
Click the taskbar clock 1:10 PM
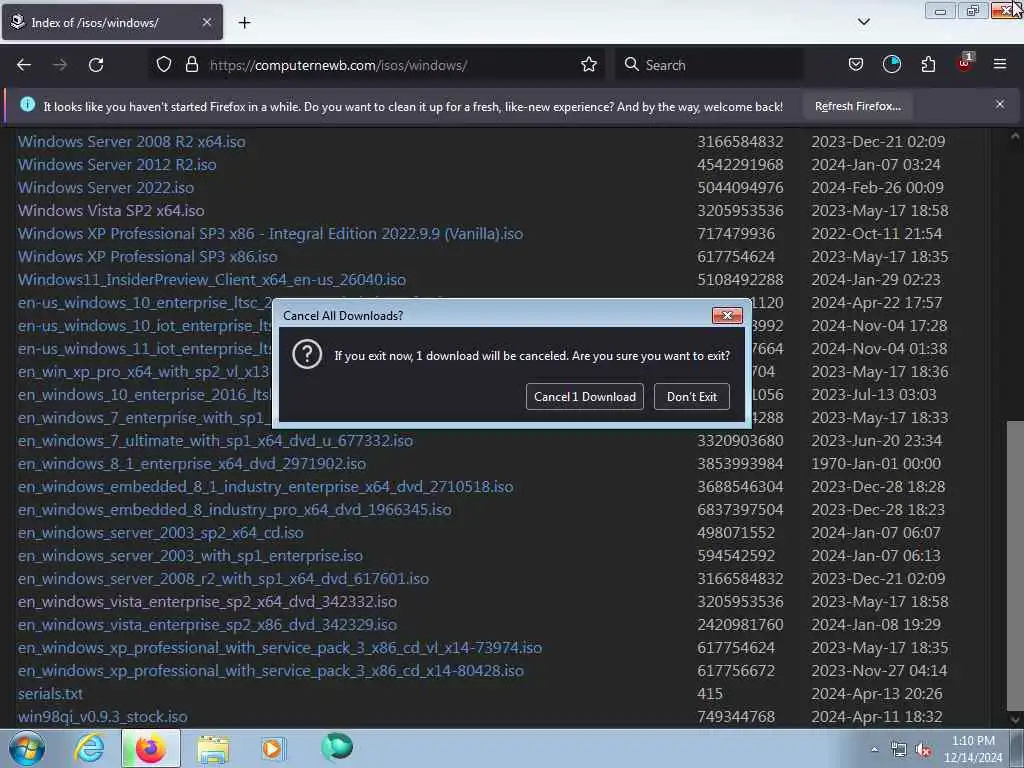click(x=973, y=749)
